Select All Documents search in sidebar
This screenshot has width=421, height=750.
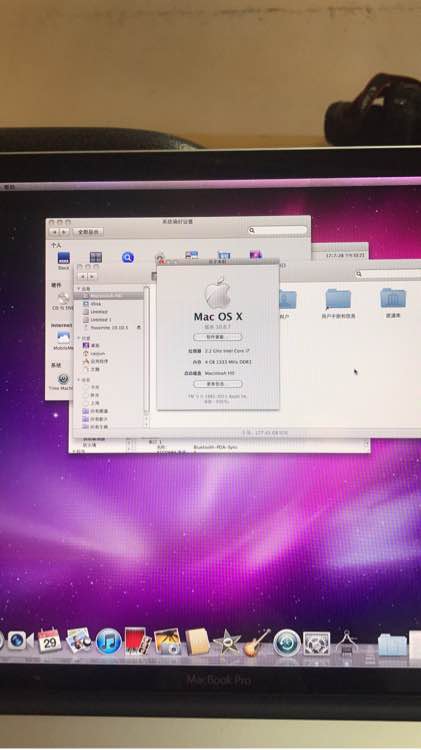111,426
